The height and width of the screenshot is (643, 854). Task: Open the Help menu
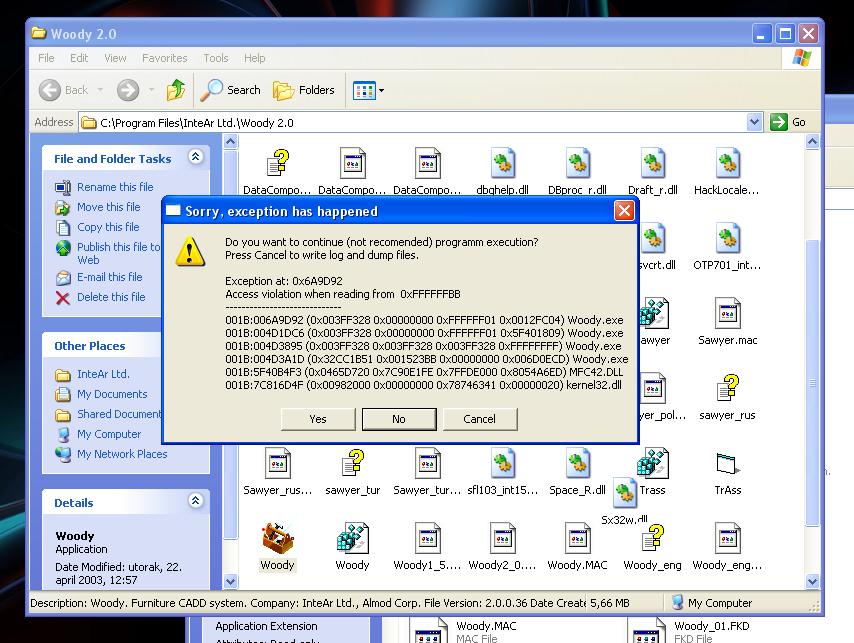[x=254, y=58]
